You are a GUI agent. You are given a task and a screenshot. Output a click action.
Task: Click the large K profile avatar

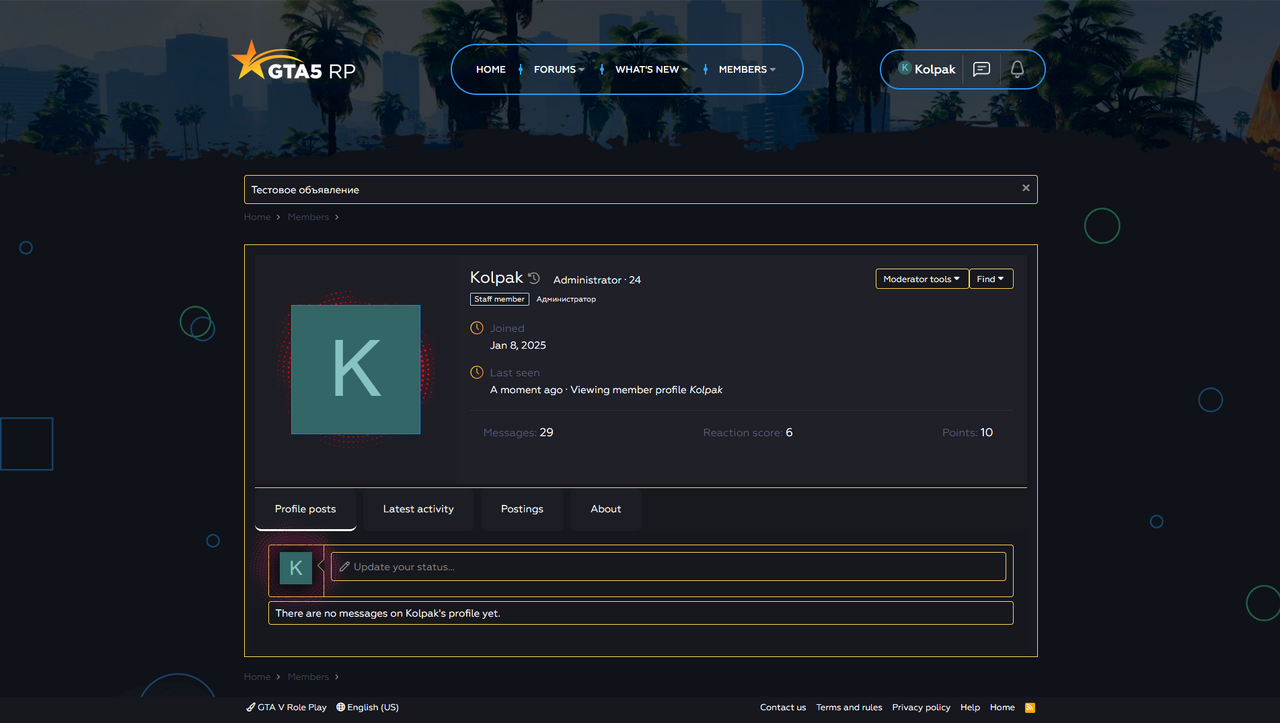[x=355, y=369]
